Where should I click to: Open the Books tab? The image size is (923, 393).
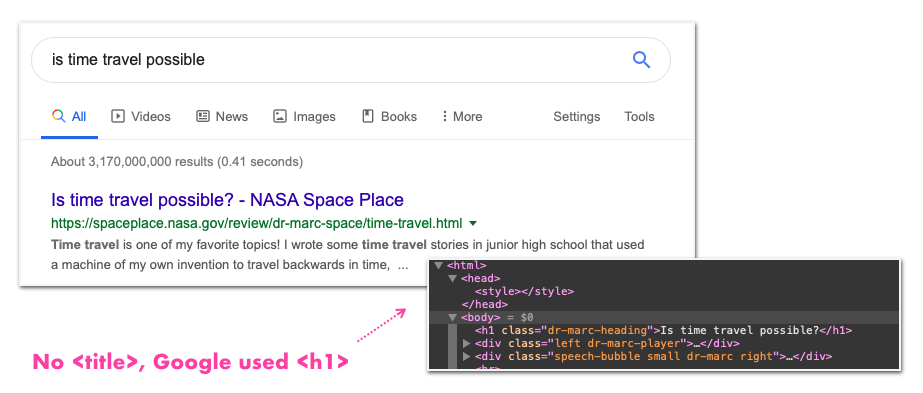390,116
